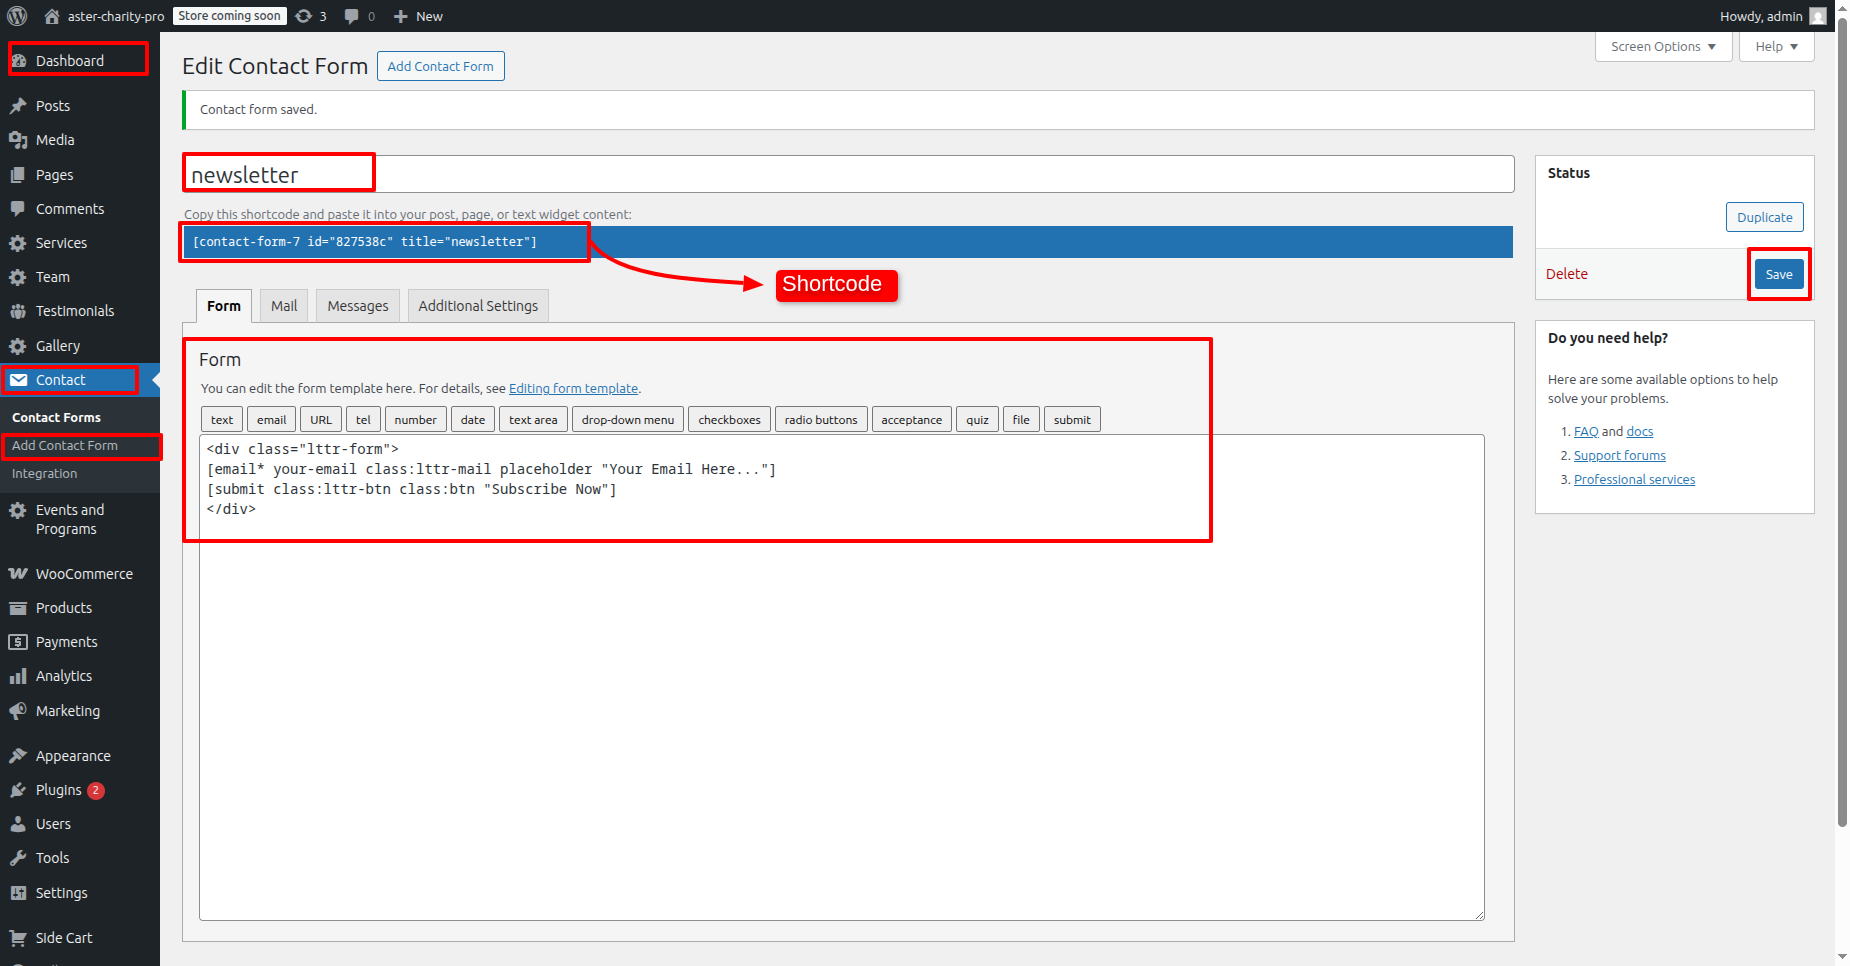Click the blue Save button
Viewport: 1850px width, 966px height.
pos(1779,274)
